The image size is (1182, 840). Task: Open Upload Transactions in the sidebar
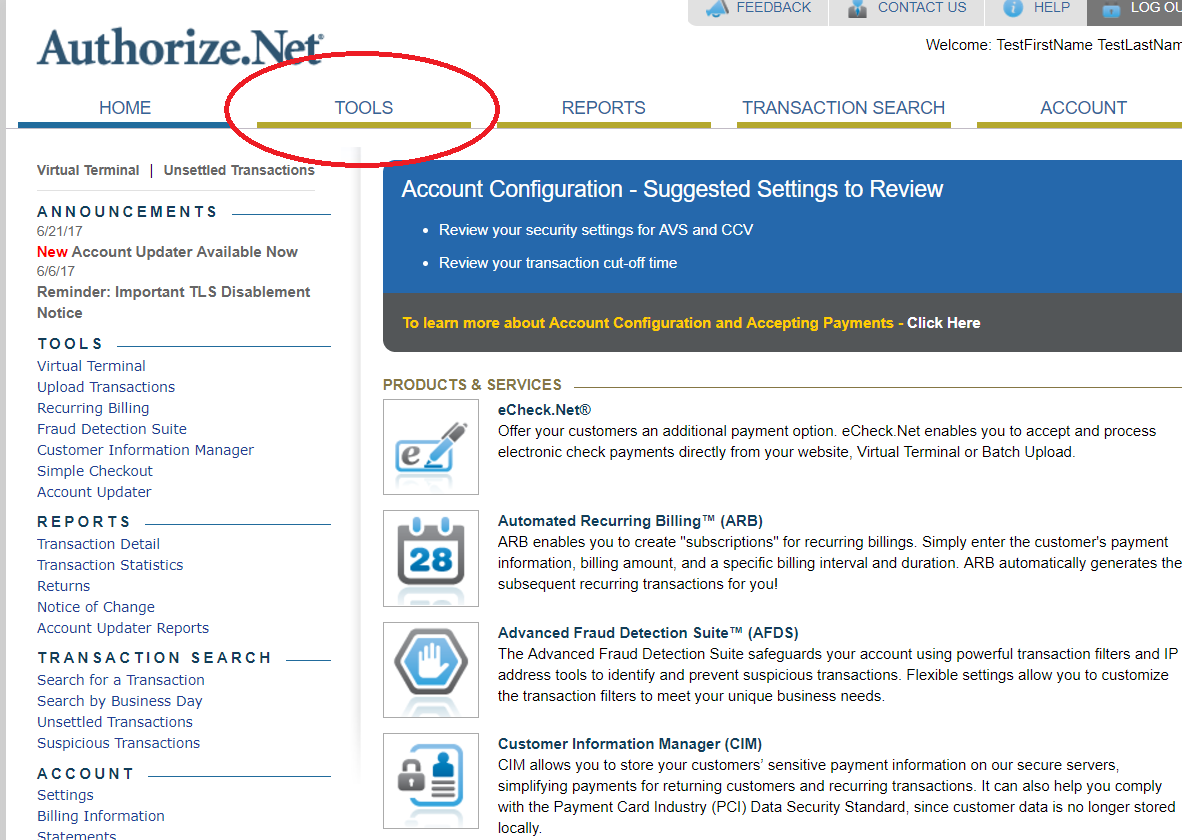[x=106, y=387]
